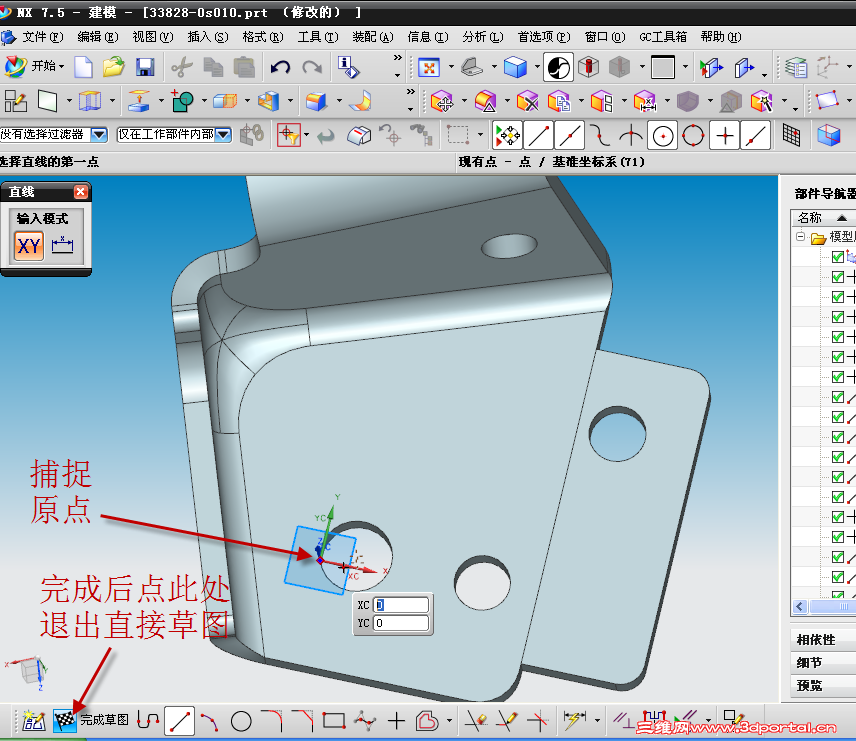Image resolution: width=856 pixels, height=741 pixels.
Task: Click the Quick Trim sketch icon
Action: pos(476,721)
